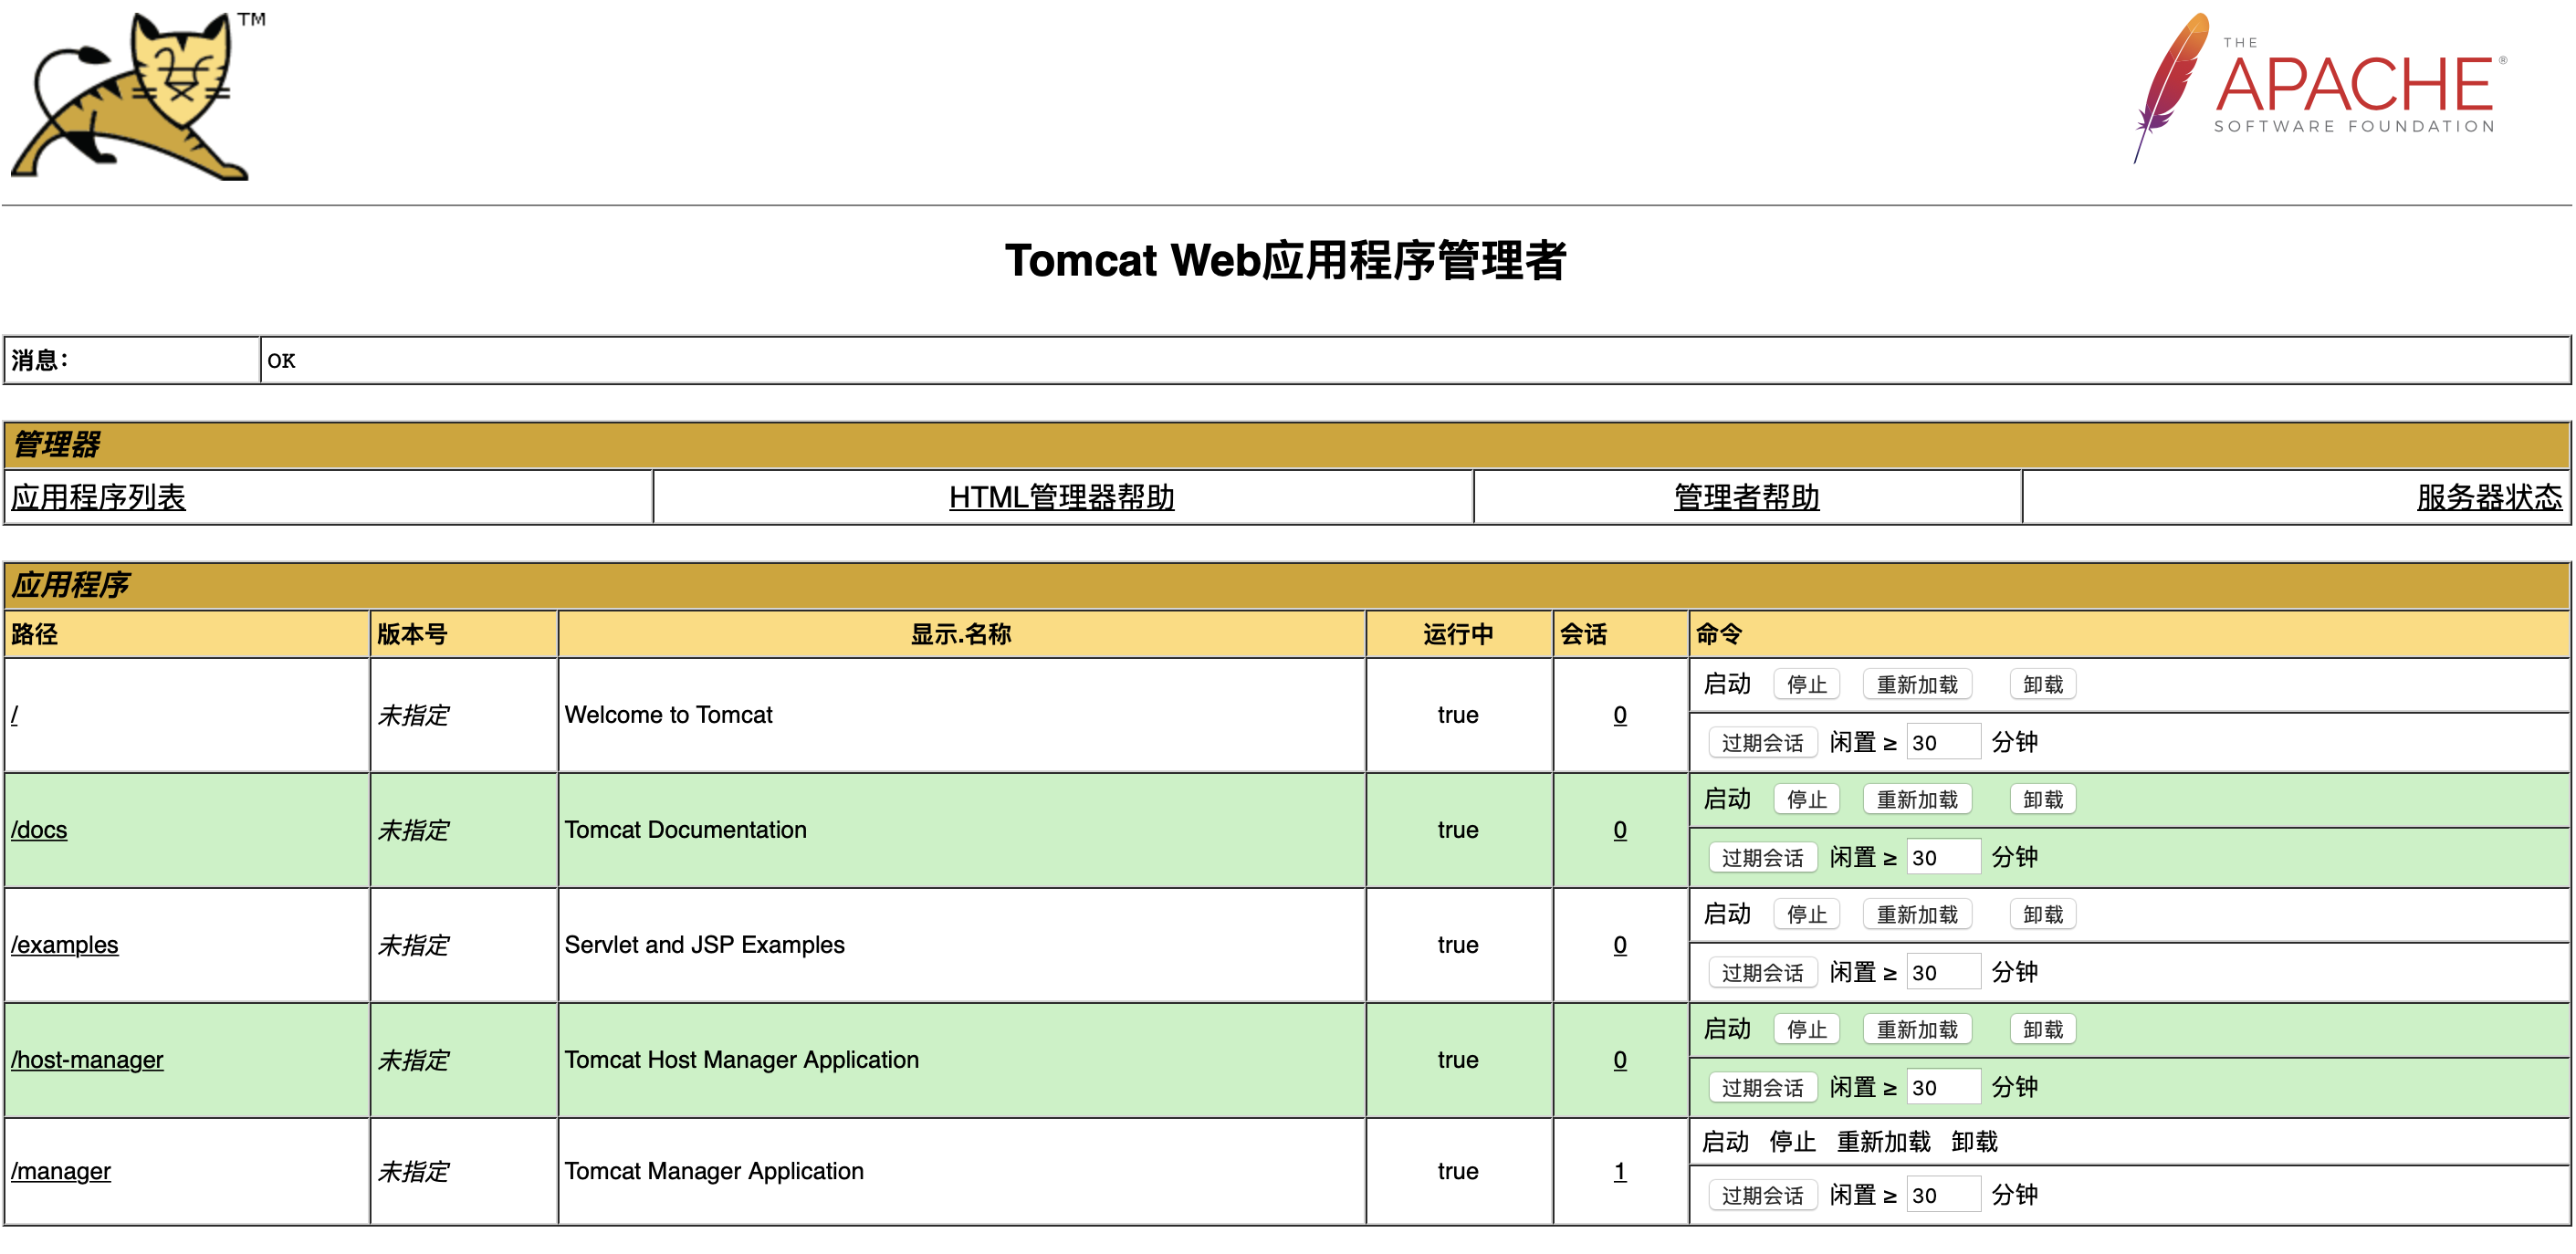Click the 'Servlet and JSP Examples' display name
The height and width of the screenshot is (1254, 2576).
(x=704, y=945)
